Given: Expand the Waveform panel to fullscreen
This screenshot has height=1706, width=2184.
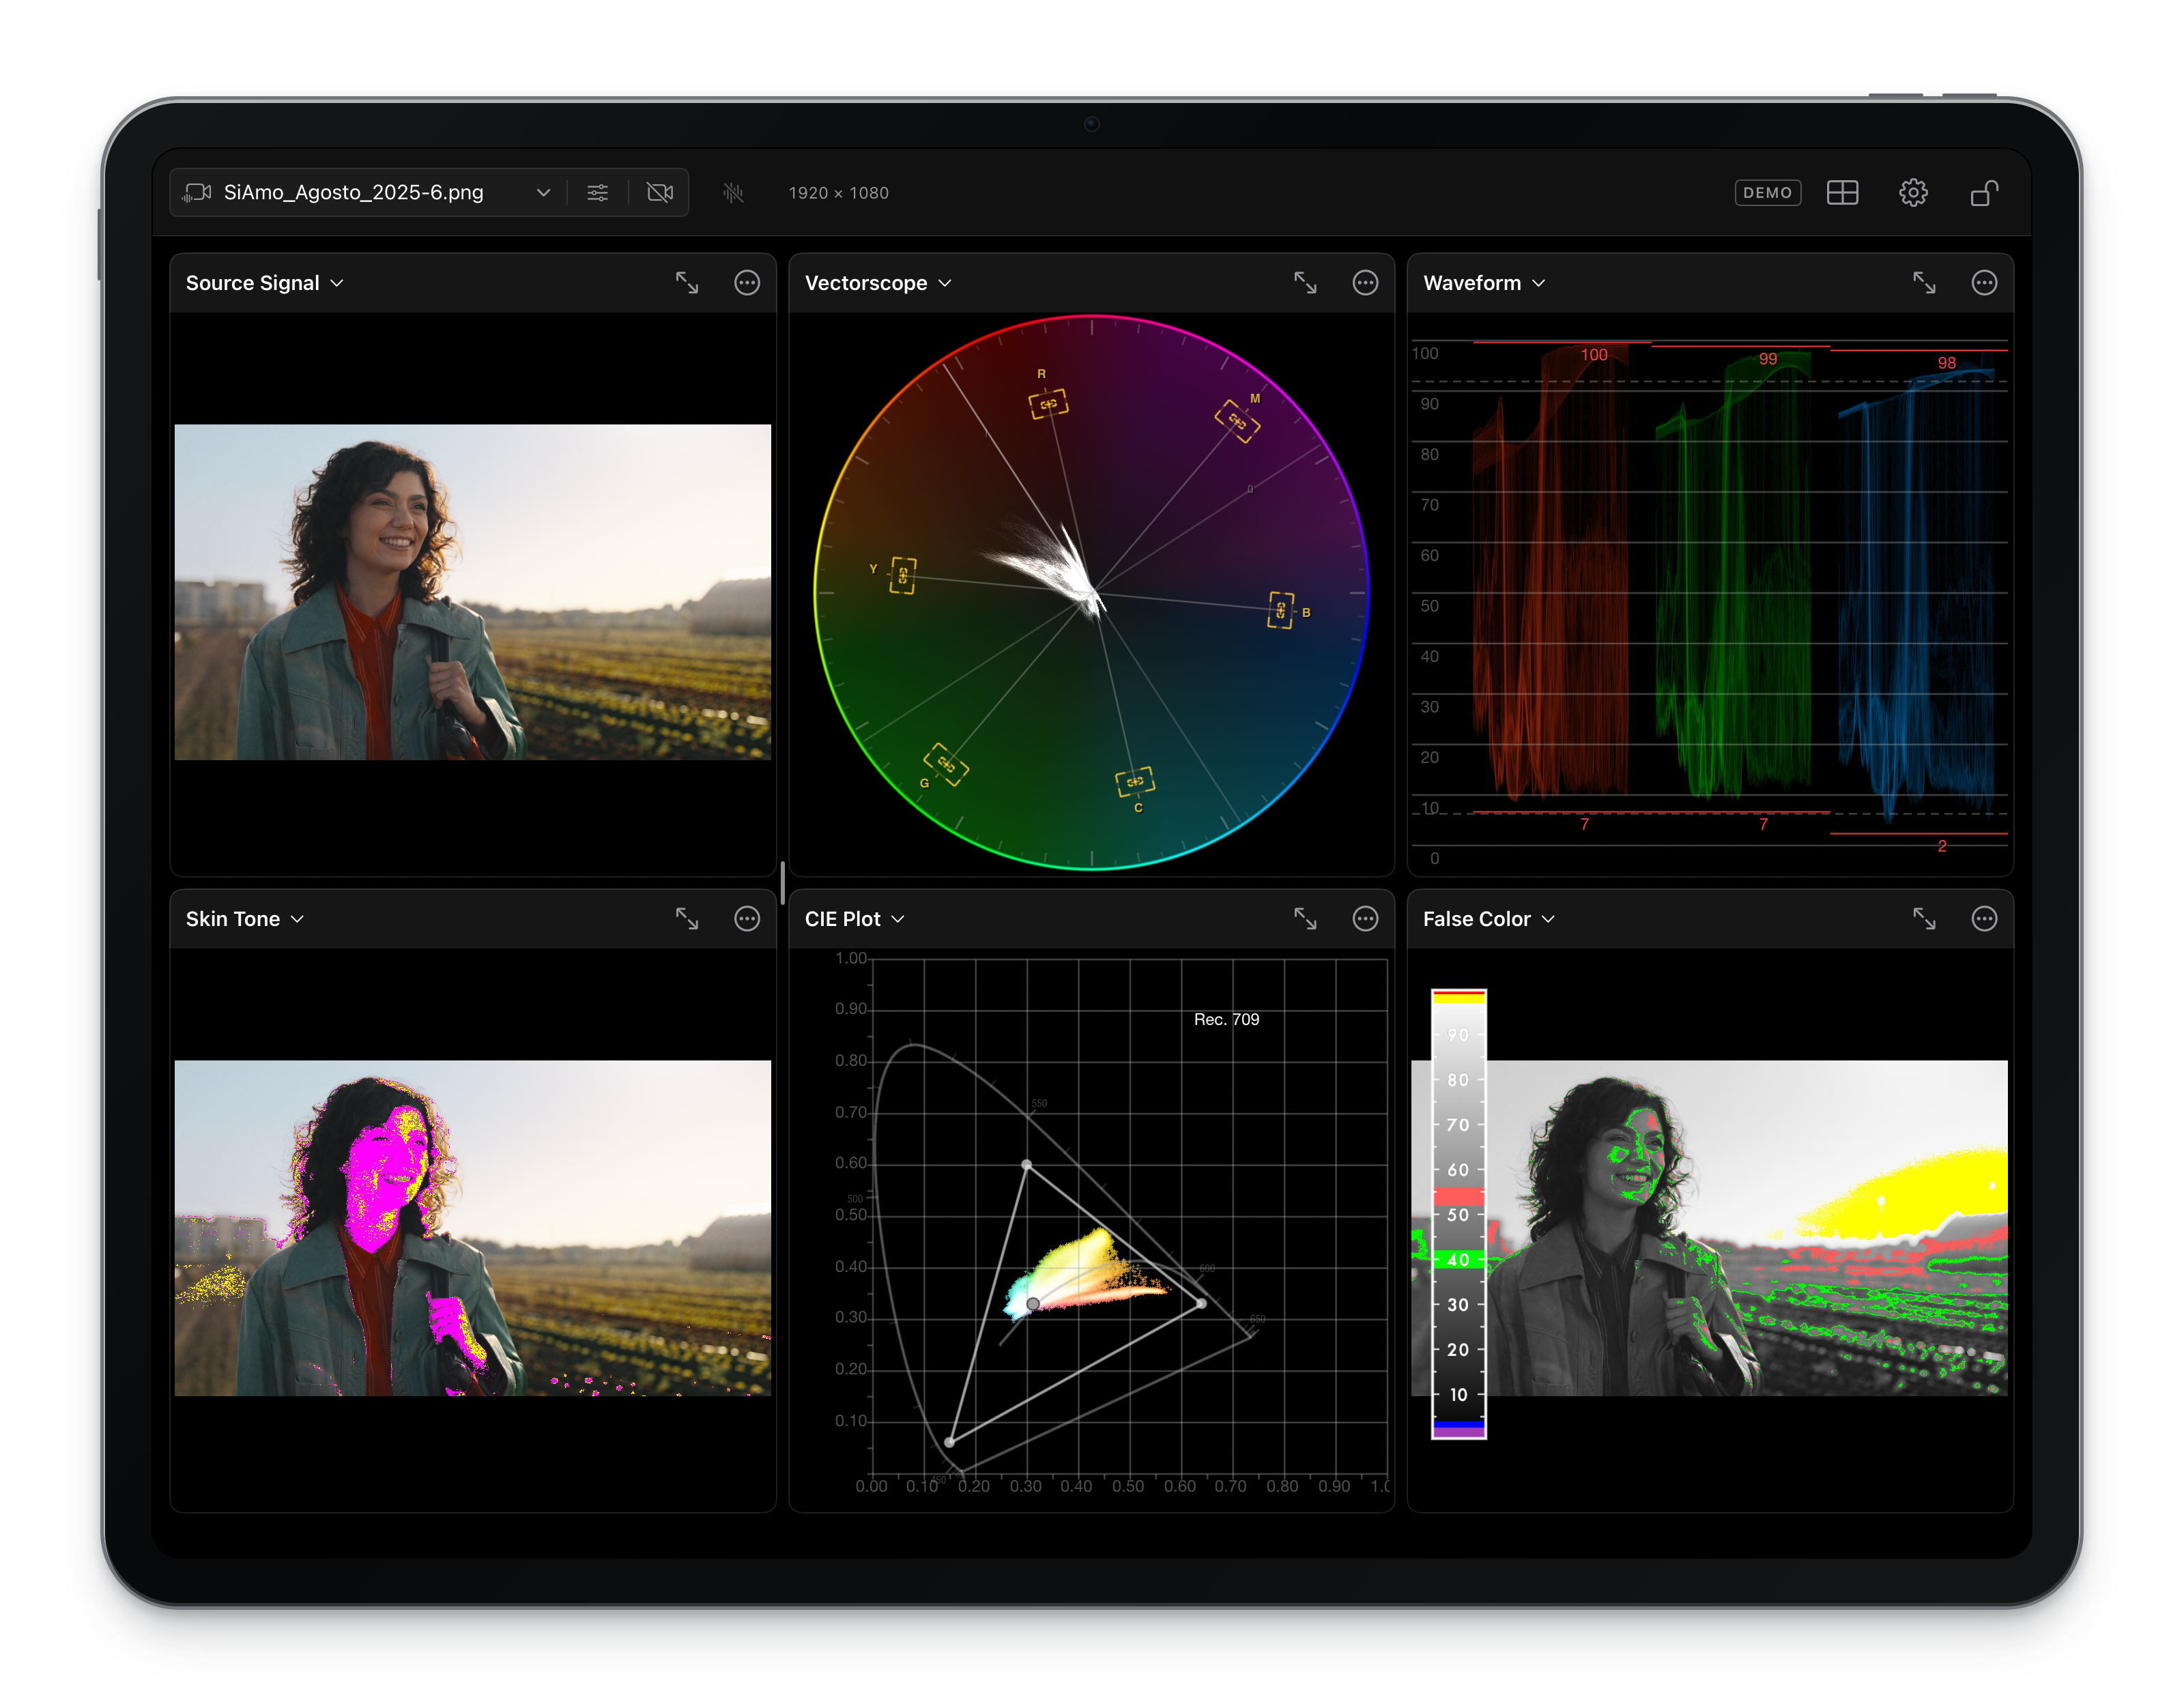Looking at the screenshot, I should pos(1924,283).
